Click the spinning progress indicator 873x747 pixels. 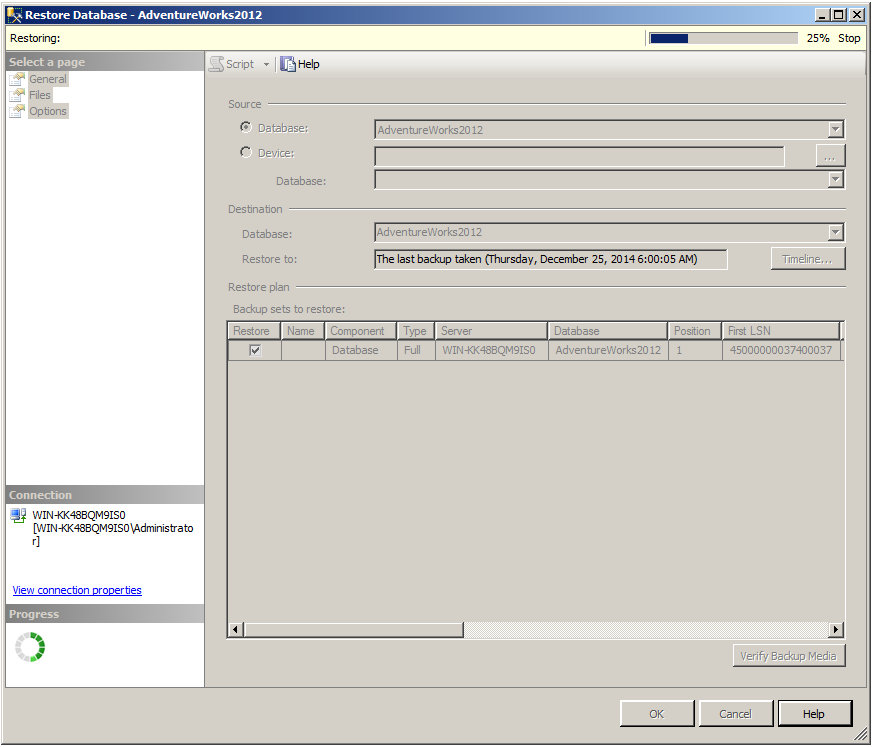coord(30,647)
